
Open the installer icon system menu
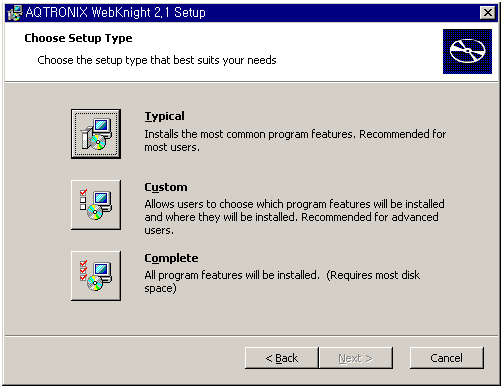(x=15, y=13)
